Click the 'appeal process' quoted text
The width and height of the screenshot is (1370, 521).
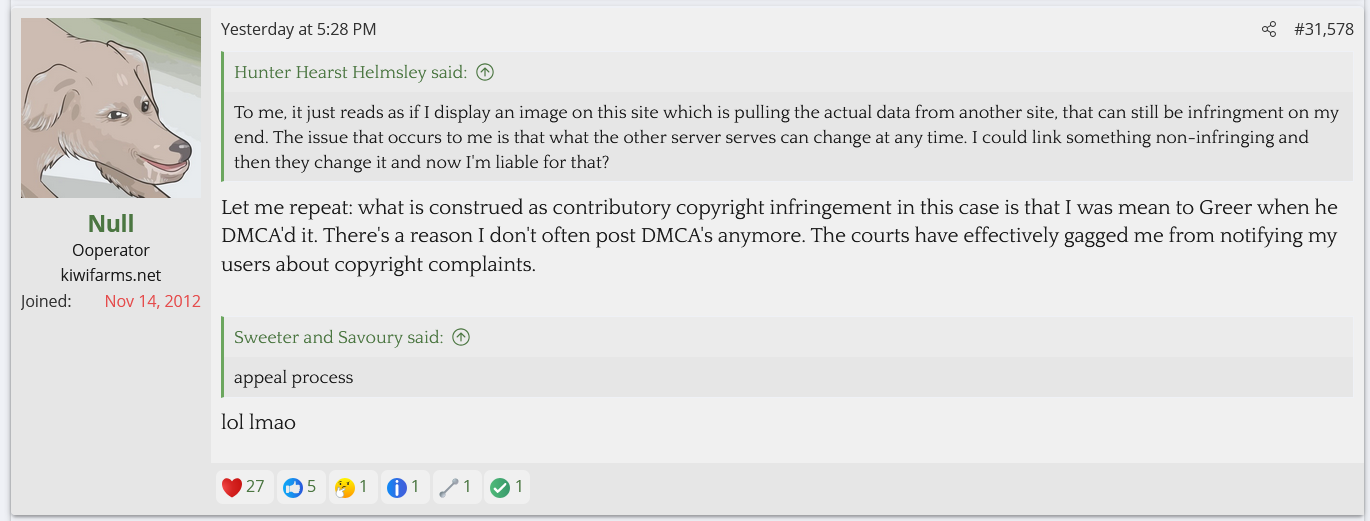coord(293,377)
